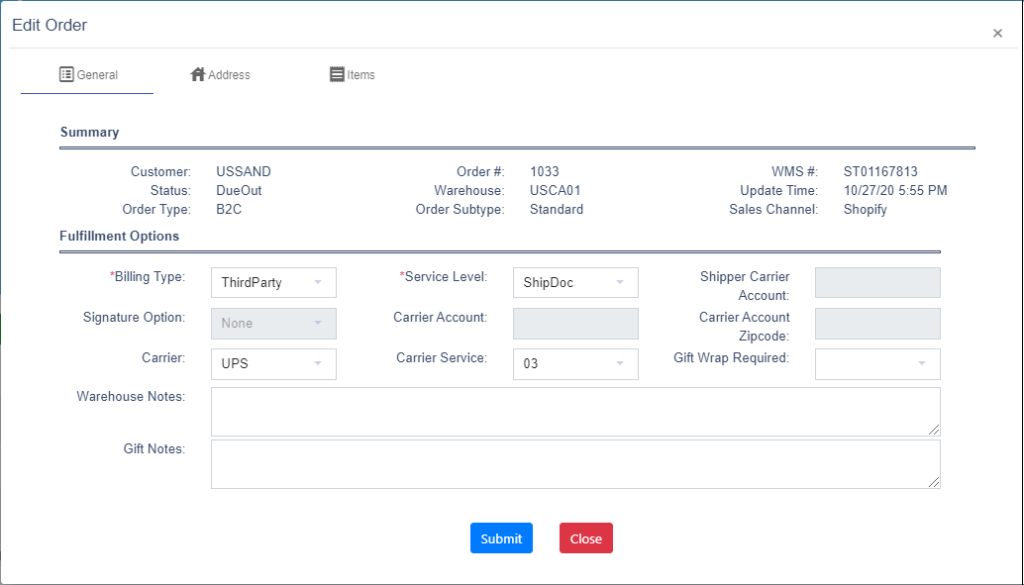The height and width of the screenshot is (585, 1024).
Task: Click the General tab list icon
Action: tap(66, 74)
